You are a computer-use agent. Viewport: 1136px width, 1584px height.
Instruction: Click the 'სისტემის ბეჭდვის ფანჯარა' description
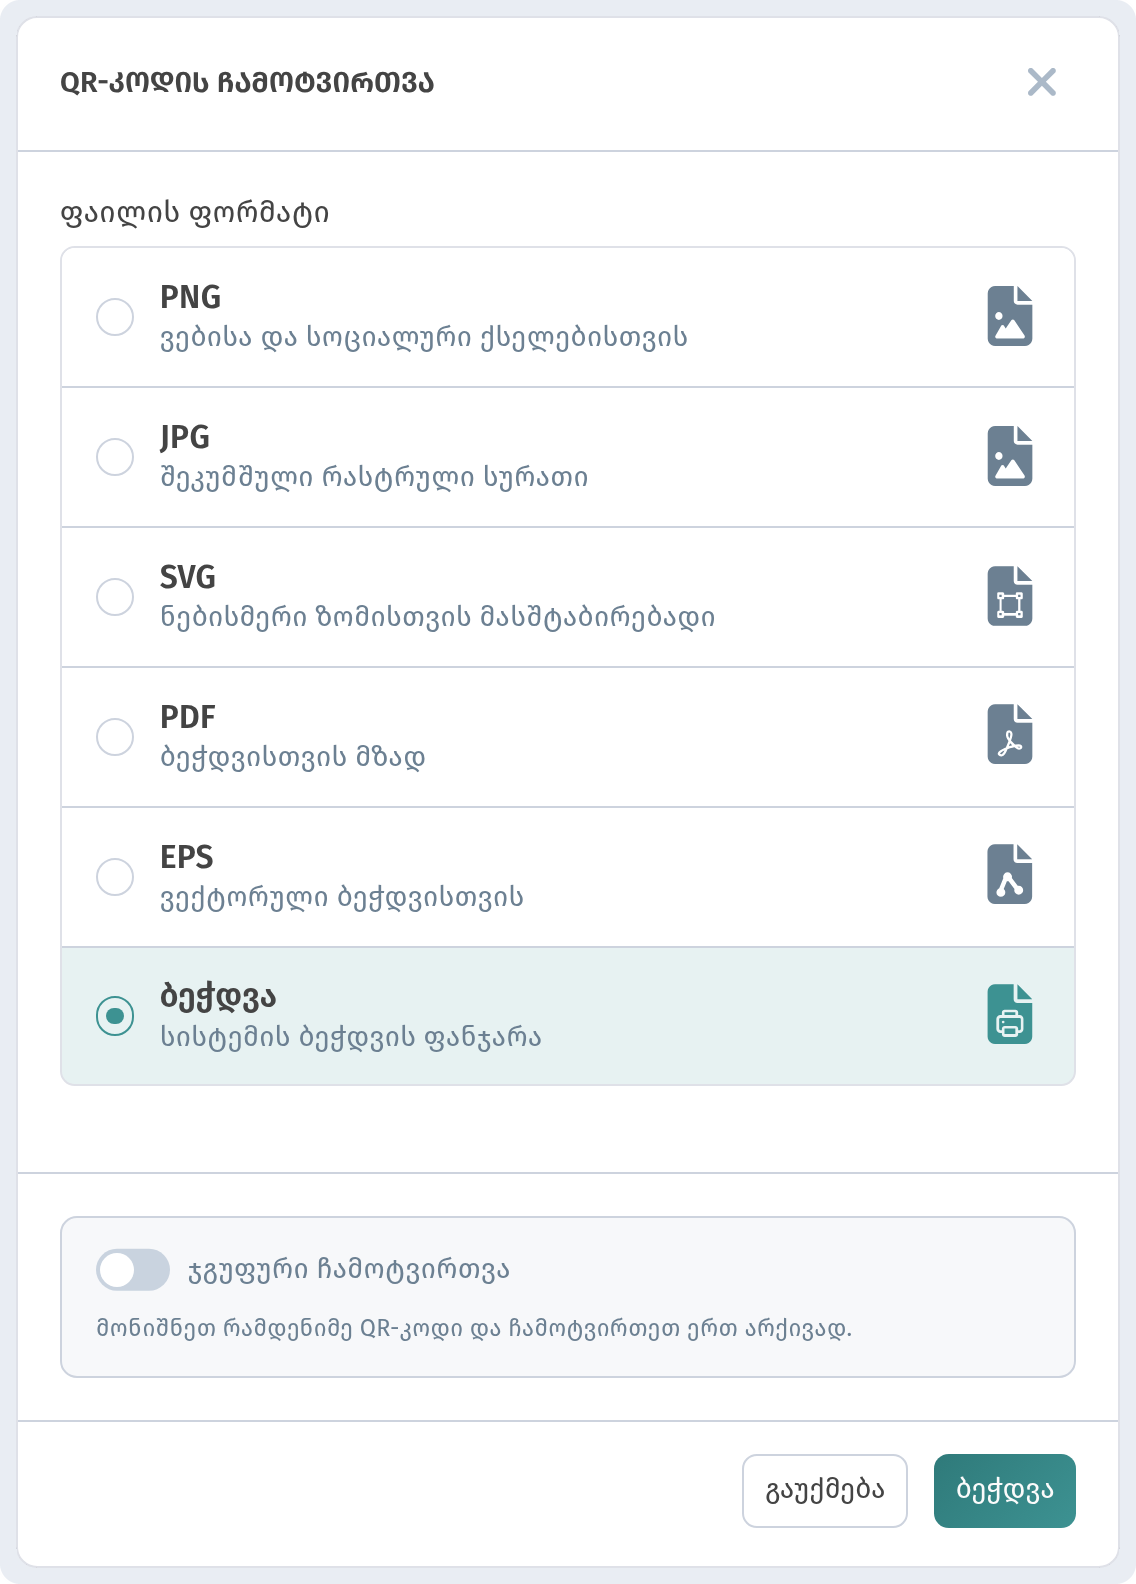(351, 1037)
